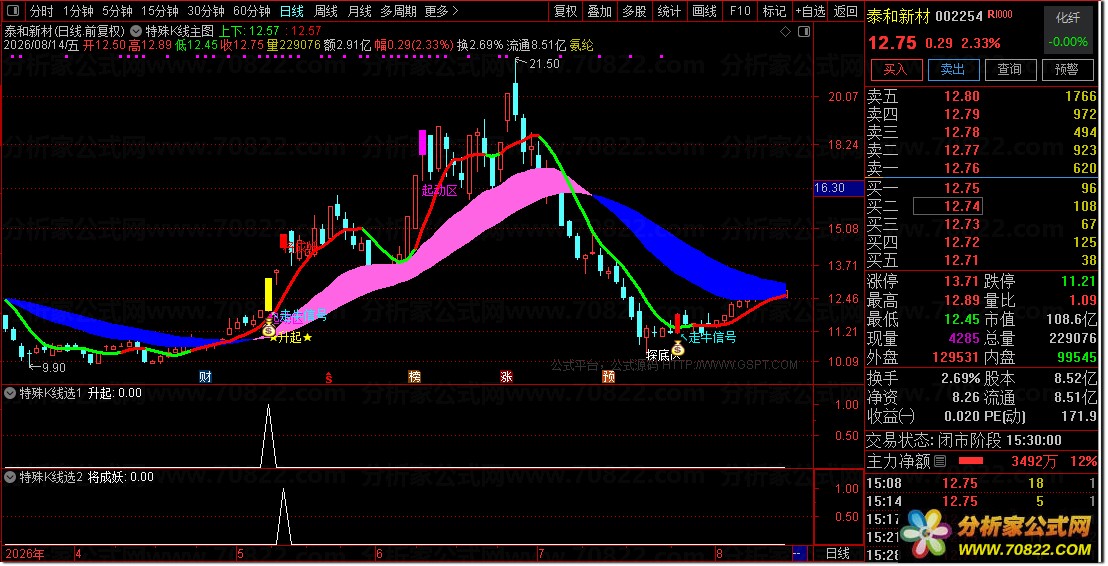Click the red $ marker below chart
Image resolution: width=1108 pixels, height=566 pixels.
[329, 377]
